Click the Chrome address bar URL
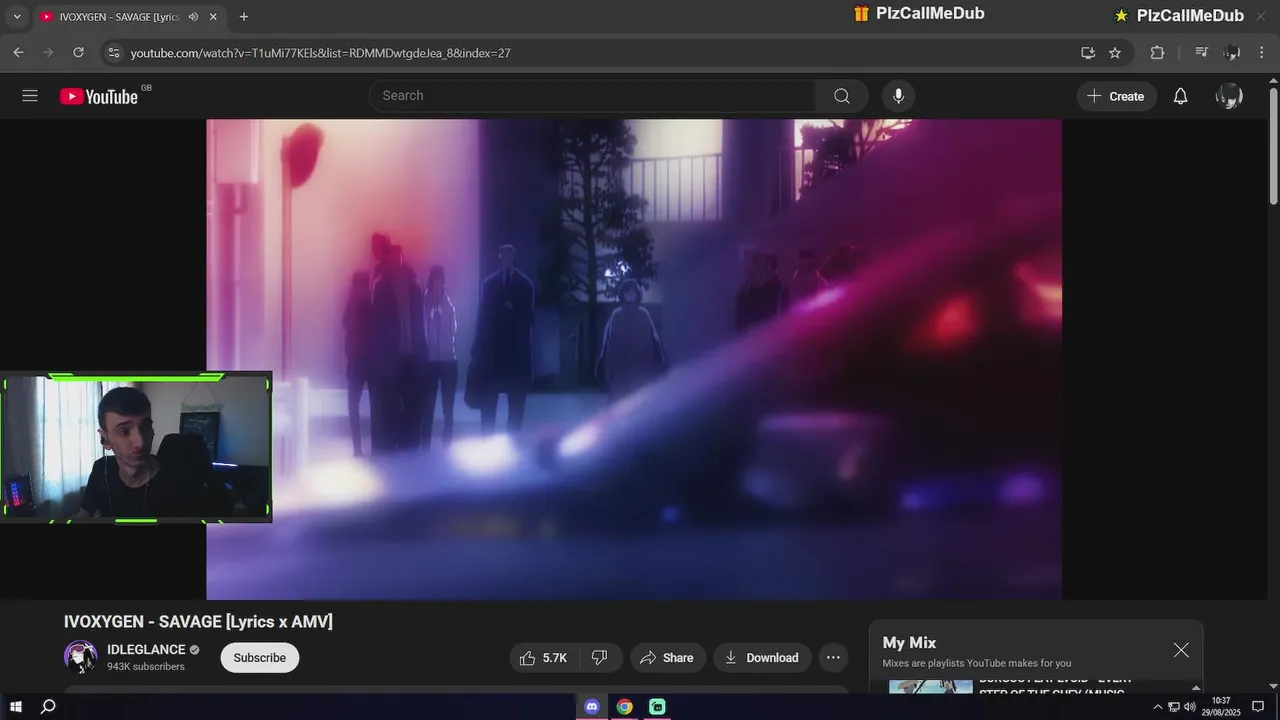1280x720 pixels. (x=320, y=53)
